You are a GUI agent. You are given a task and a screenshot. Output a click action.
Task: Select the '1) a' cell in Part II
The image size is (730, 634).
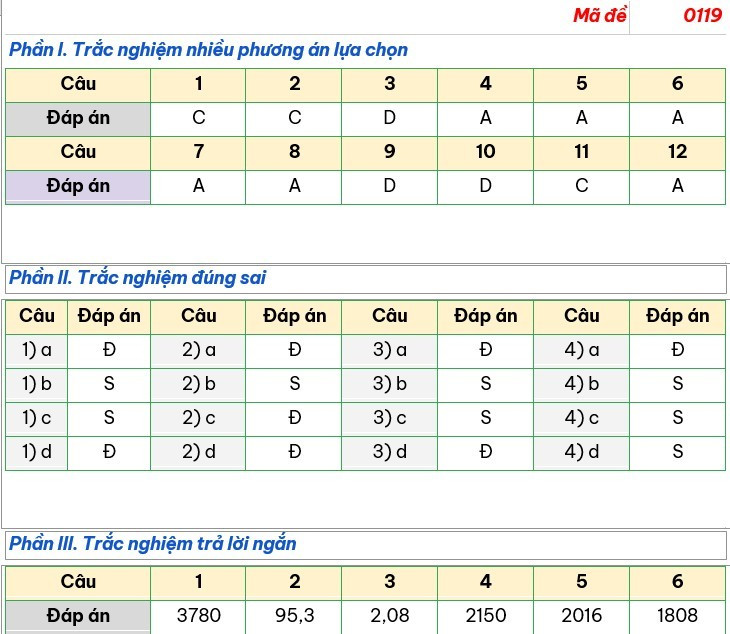click(37, 350)
